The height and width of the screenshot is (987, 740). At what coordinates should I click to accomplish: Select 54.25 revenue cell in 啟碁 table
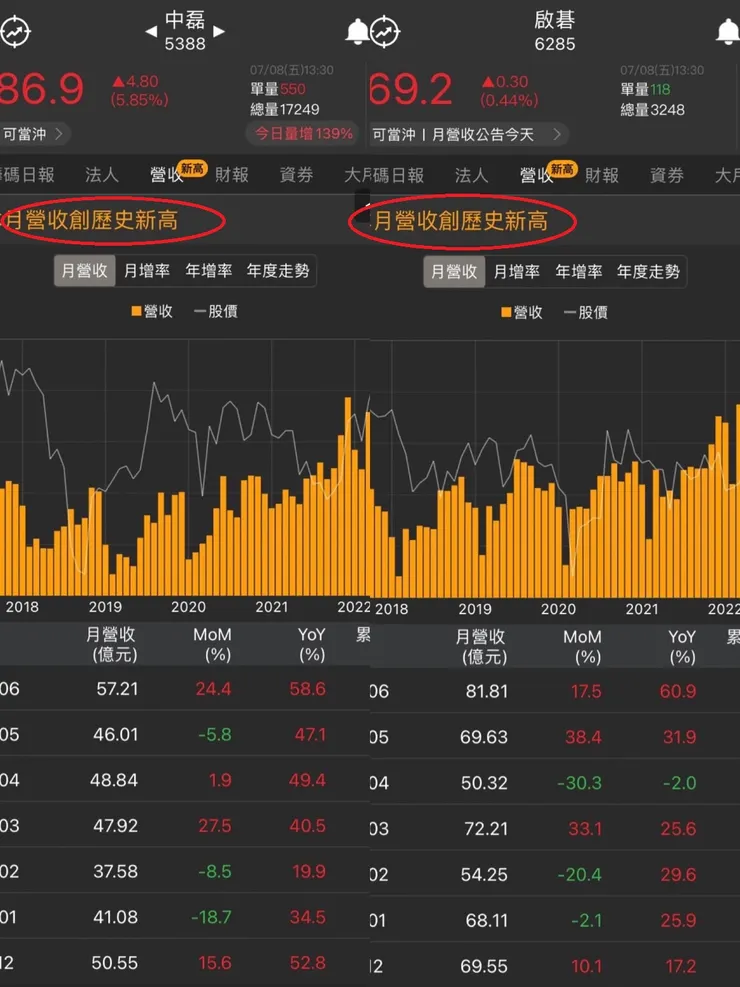[485, 874]
